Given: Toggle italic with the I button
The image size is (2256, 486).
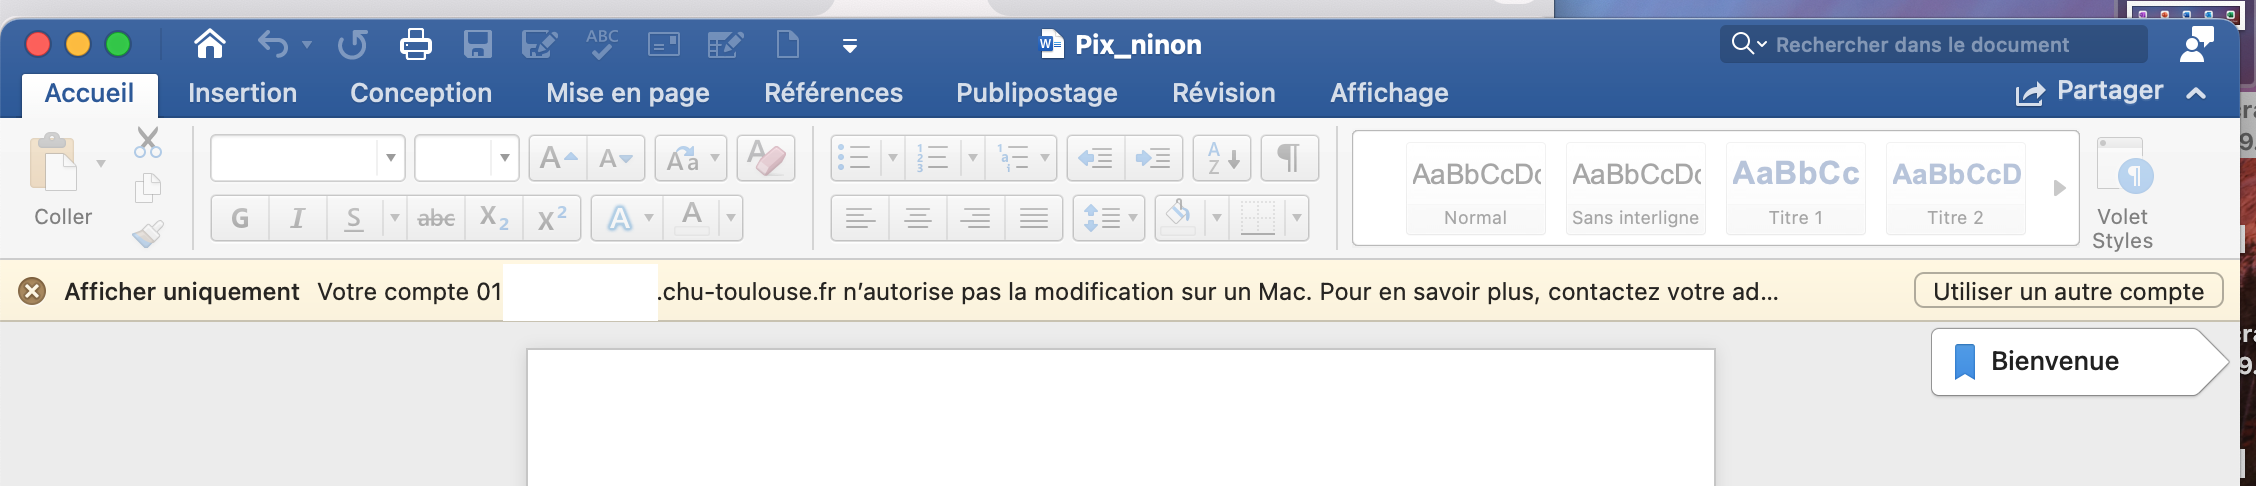Looking at the screenshot, I should [x=297, y=218].
